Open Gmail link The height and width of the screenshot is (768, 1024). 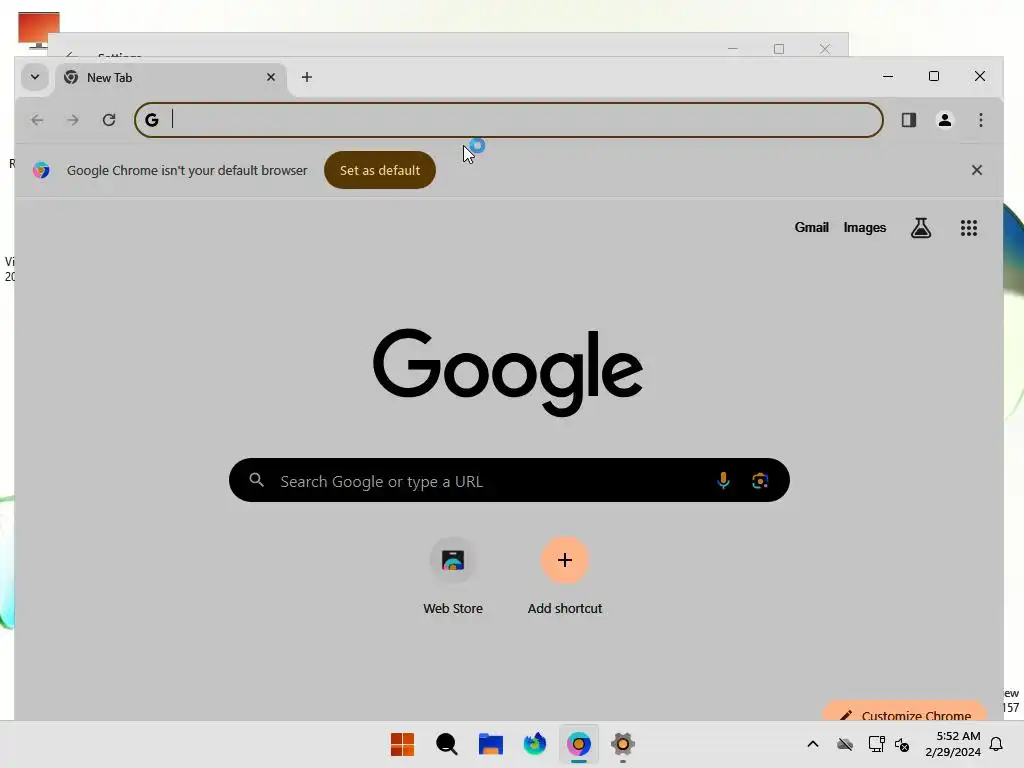pos(812,227)
